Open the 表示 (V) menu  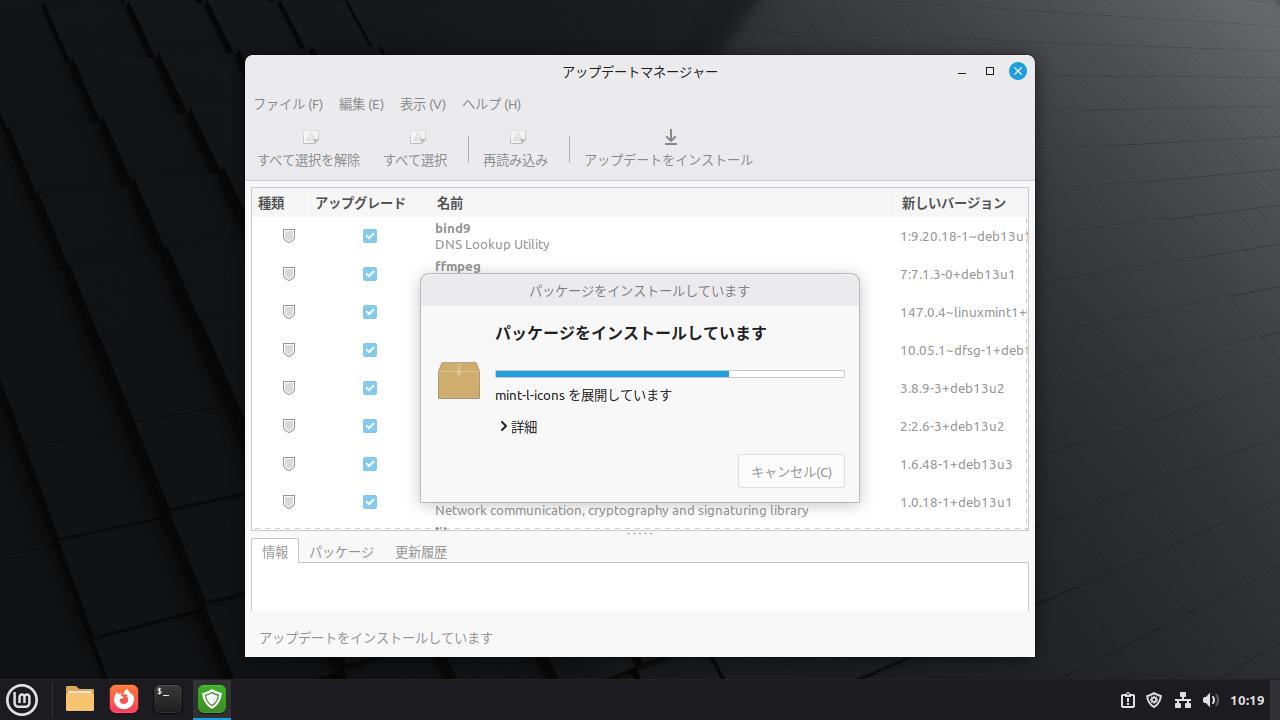tap(422, 104)
